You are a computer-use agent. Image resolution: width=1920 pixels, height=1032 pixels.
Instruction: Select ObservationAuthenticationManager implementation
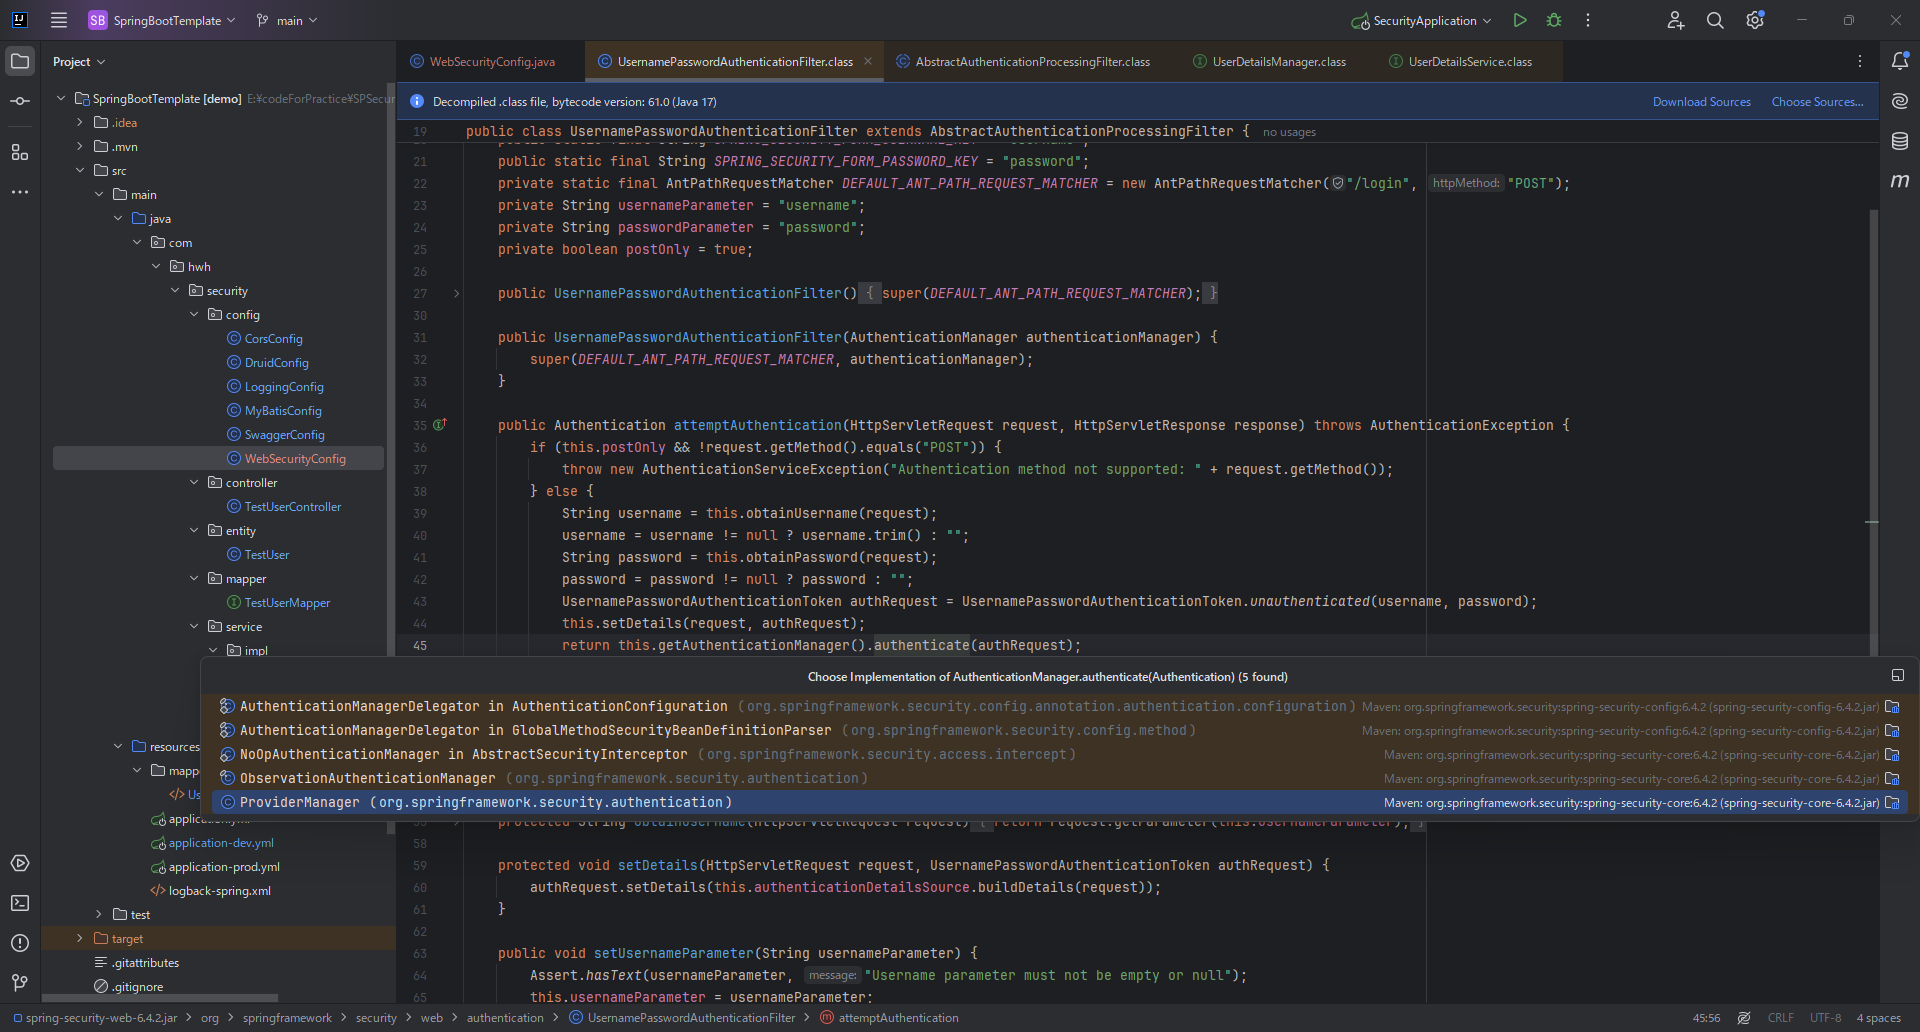[1059, 778]
